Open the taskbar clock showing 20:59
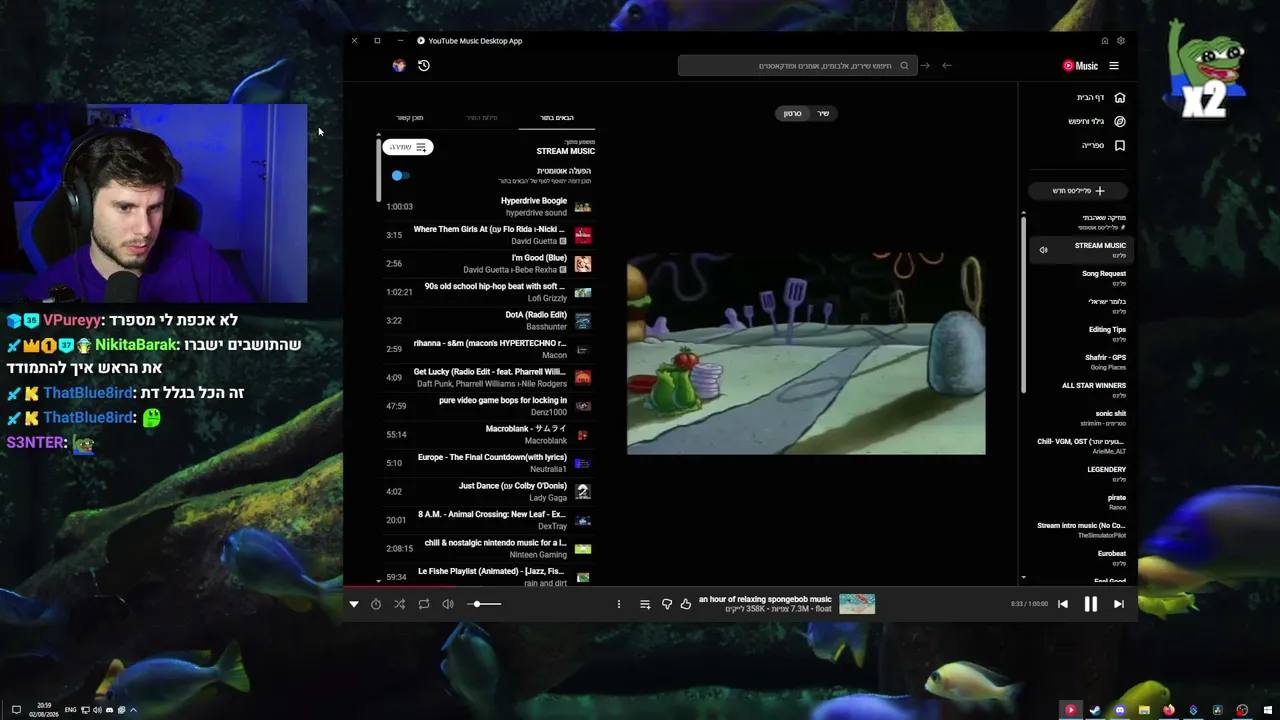Screen dimensions: 1280x720 click(x=44, y=710)
